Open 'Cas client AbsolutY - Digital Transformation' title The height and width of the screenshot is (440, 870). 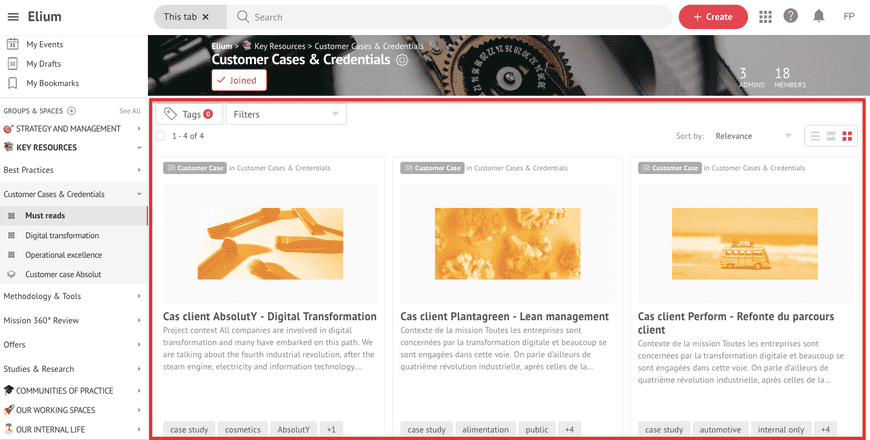270,317
